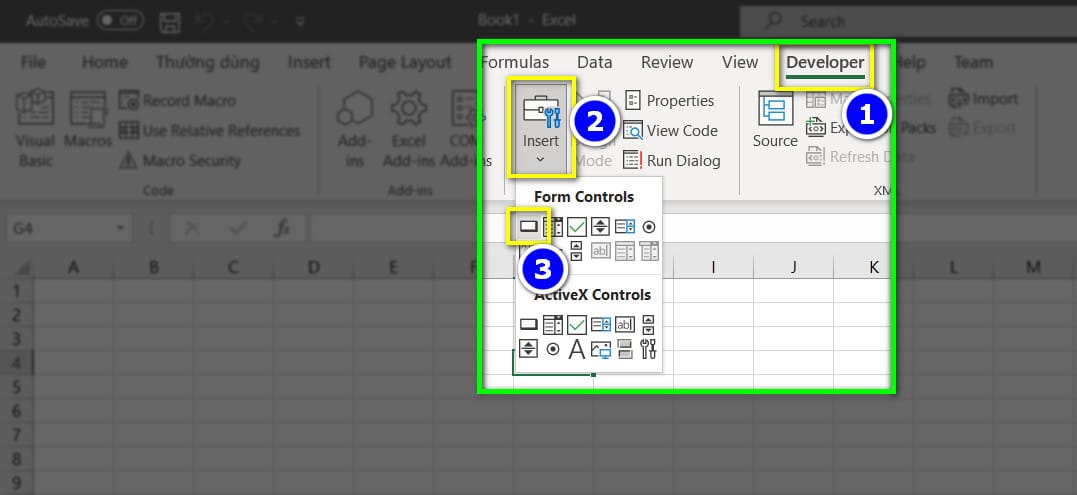Screen dimensions: 1077x495
Task: Click Refresh Data
Action: point(859,157)
